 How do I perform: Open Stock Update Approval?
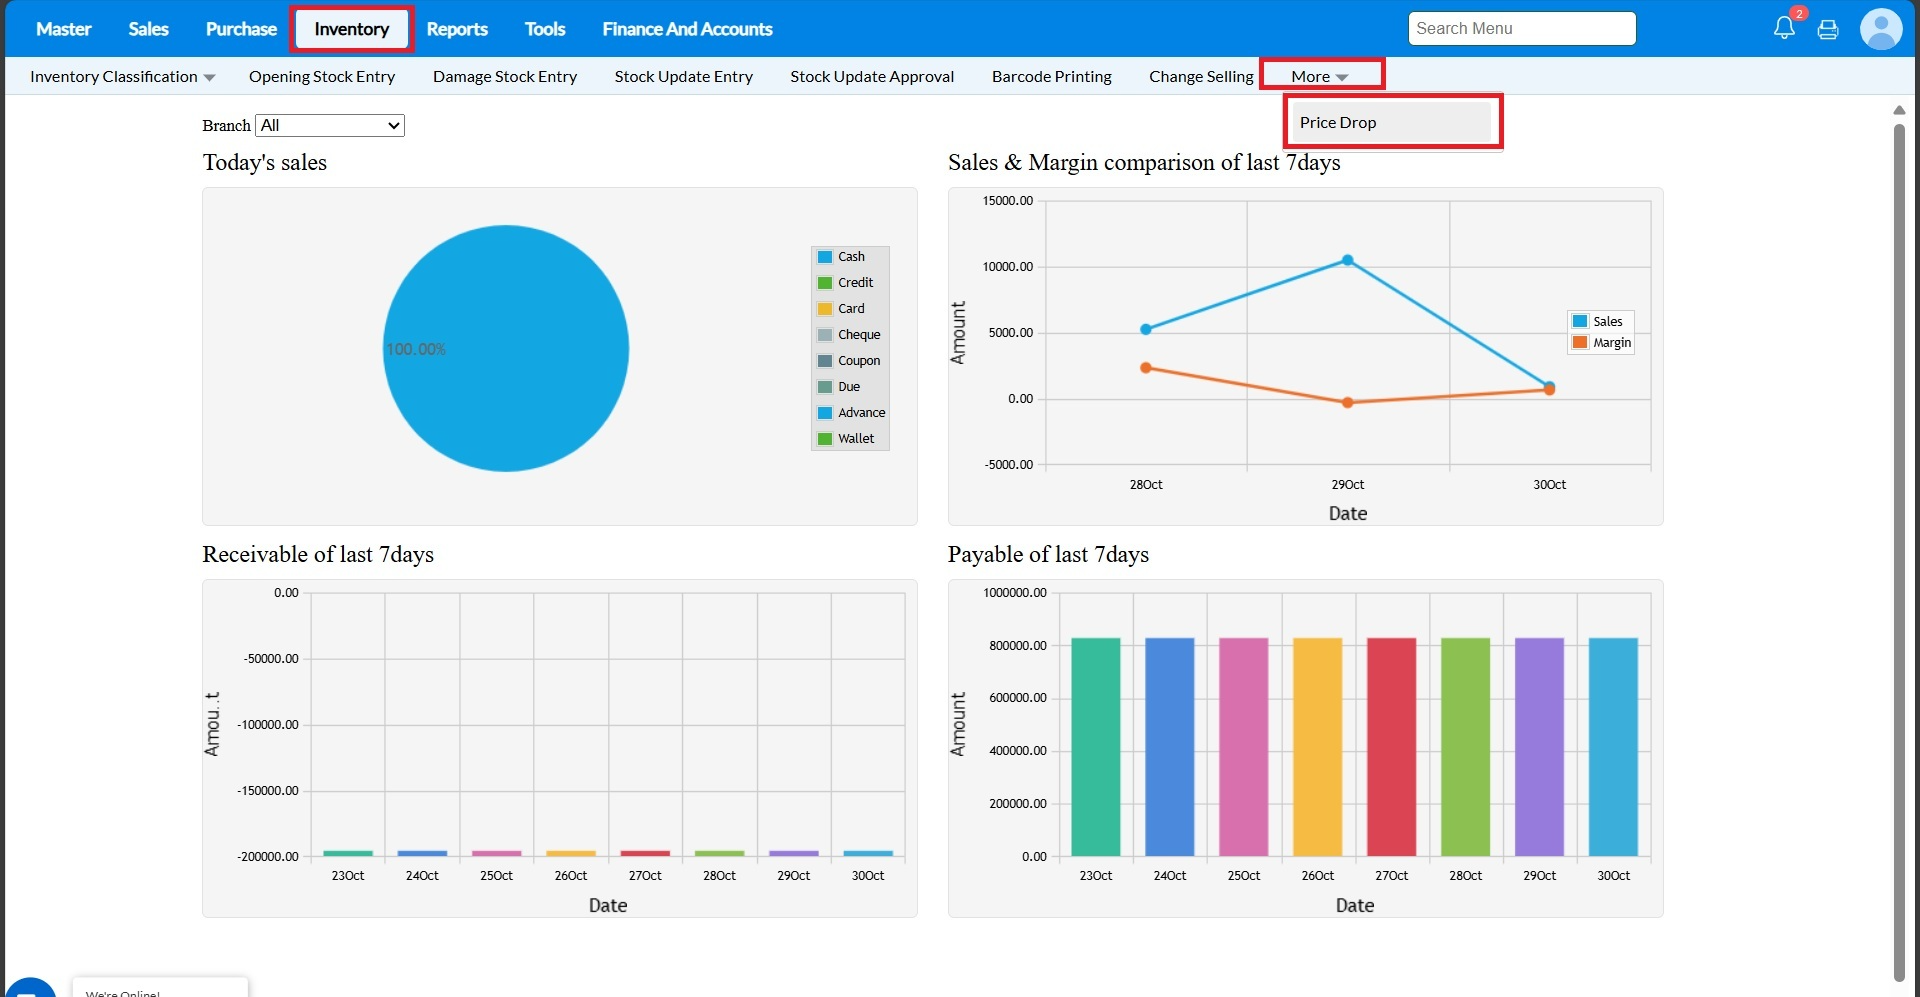point(871,77)
